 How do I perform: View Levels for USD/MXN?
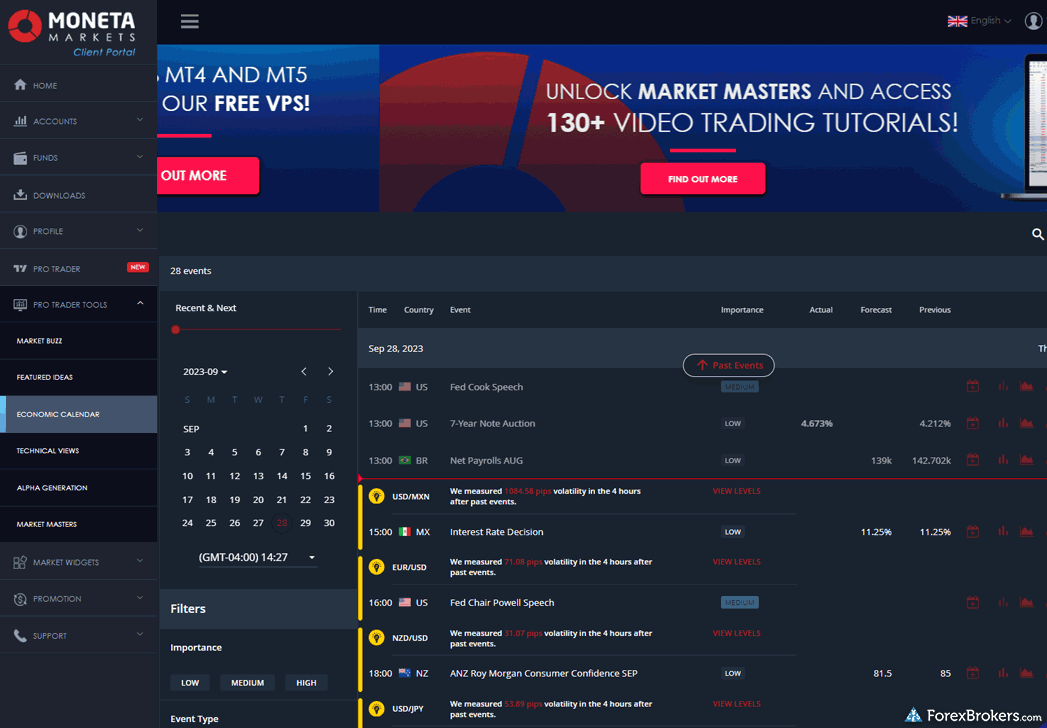(x=737, y=491)
